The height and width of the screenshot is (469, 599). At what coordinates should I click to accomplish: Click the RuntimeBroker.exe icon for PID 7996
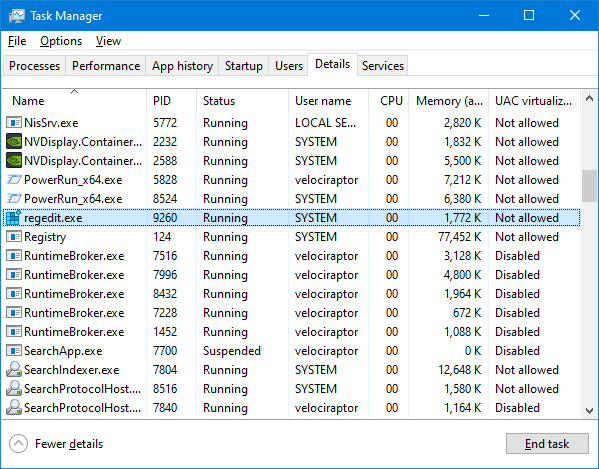14,275
